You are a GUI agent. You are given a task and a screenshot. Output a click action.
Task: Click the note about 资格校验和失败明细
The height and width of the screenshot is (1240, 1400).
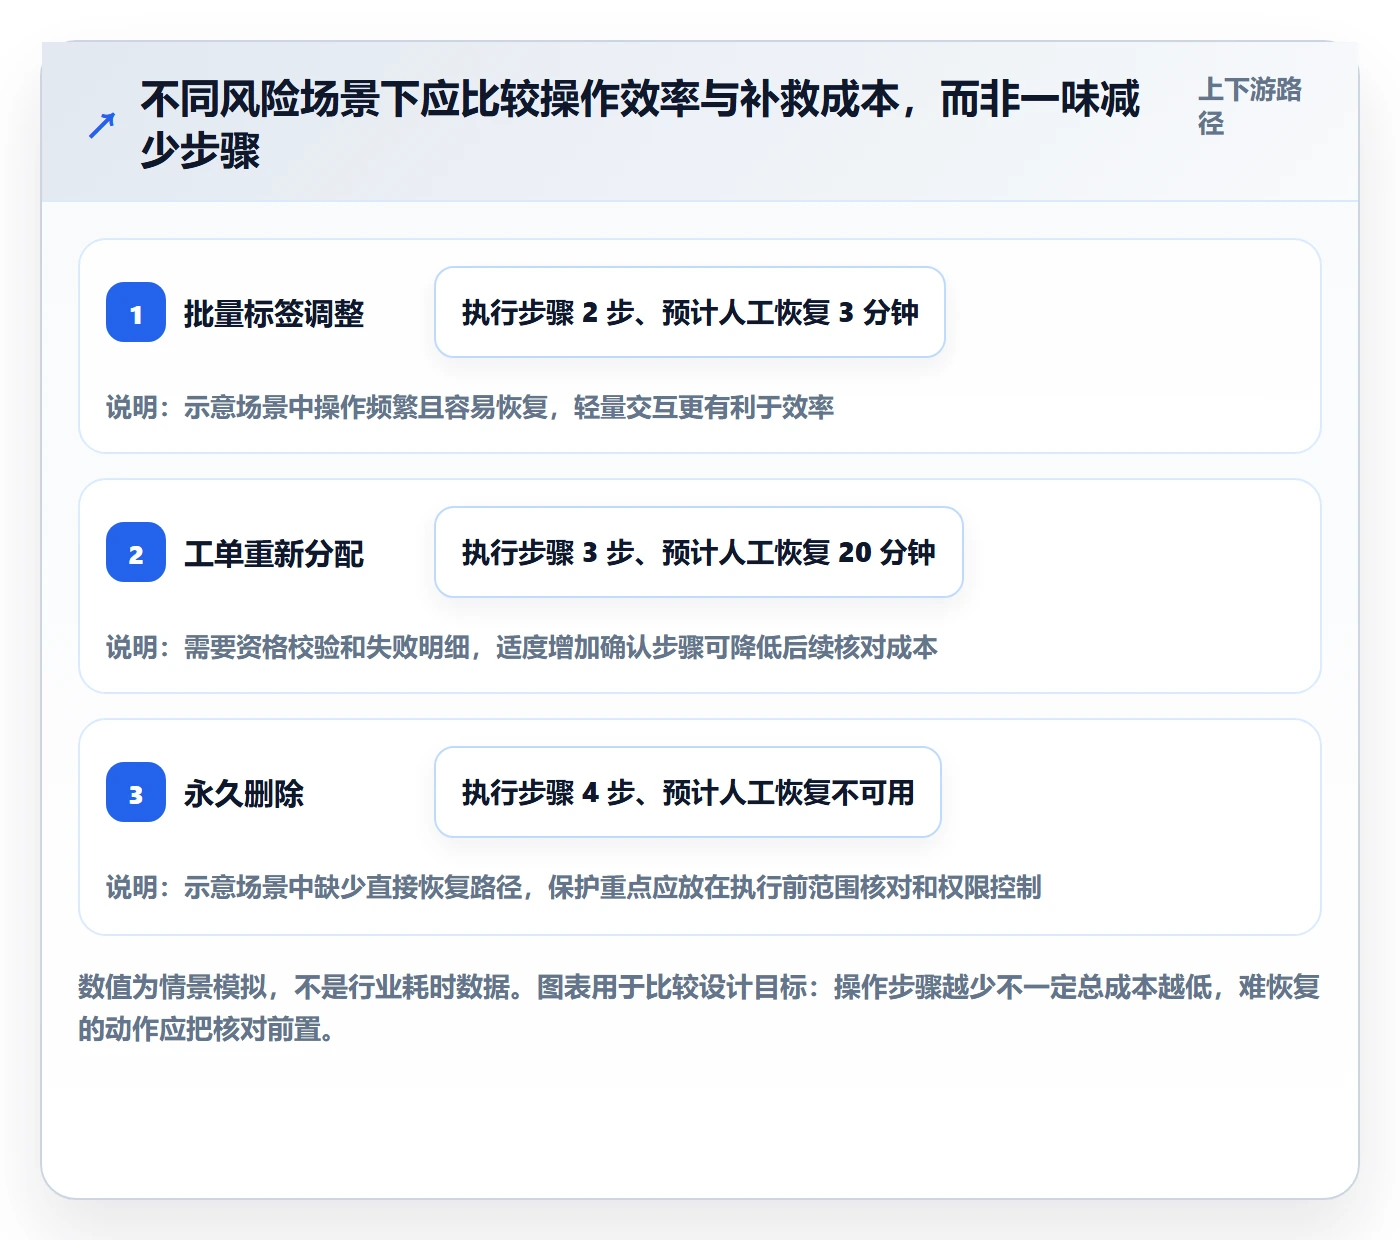(522, 647)
